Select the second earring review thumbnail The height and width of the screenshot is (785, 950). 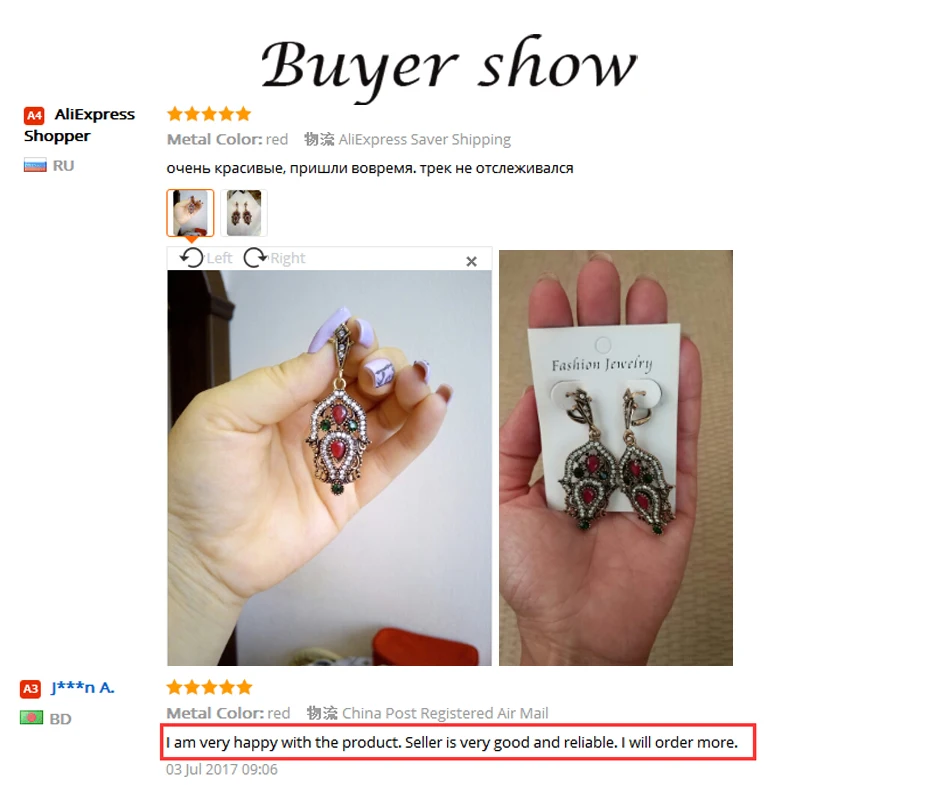[x=244, y=213]
